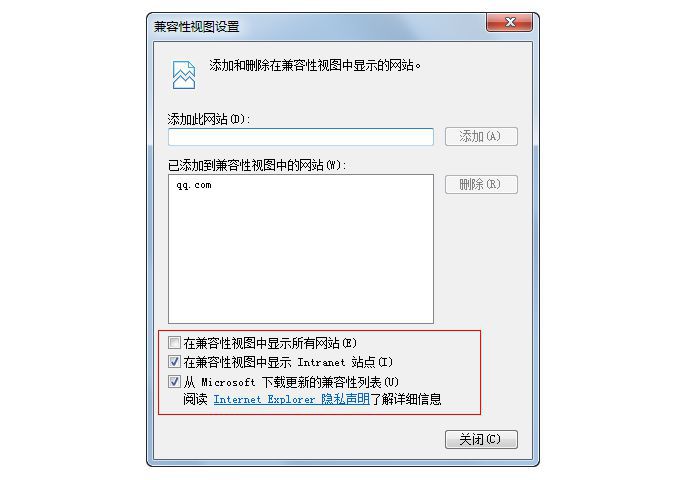Click the 阅读 text before the privacy link
The image size is (680, 480).
tap(195, 399)
